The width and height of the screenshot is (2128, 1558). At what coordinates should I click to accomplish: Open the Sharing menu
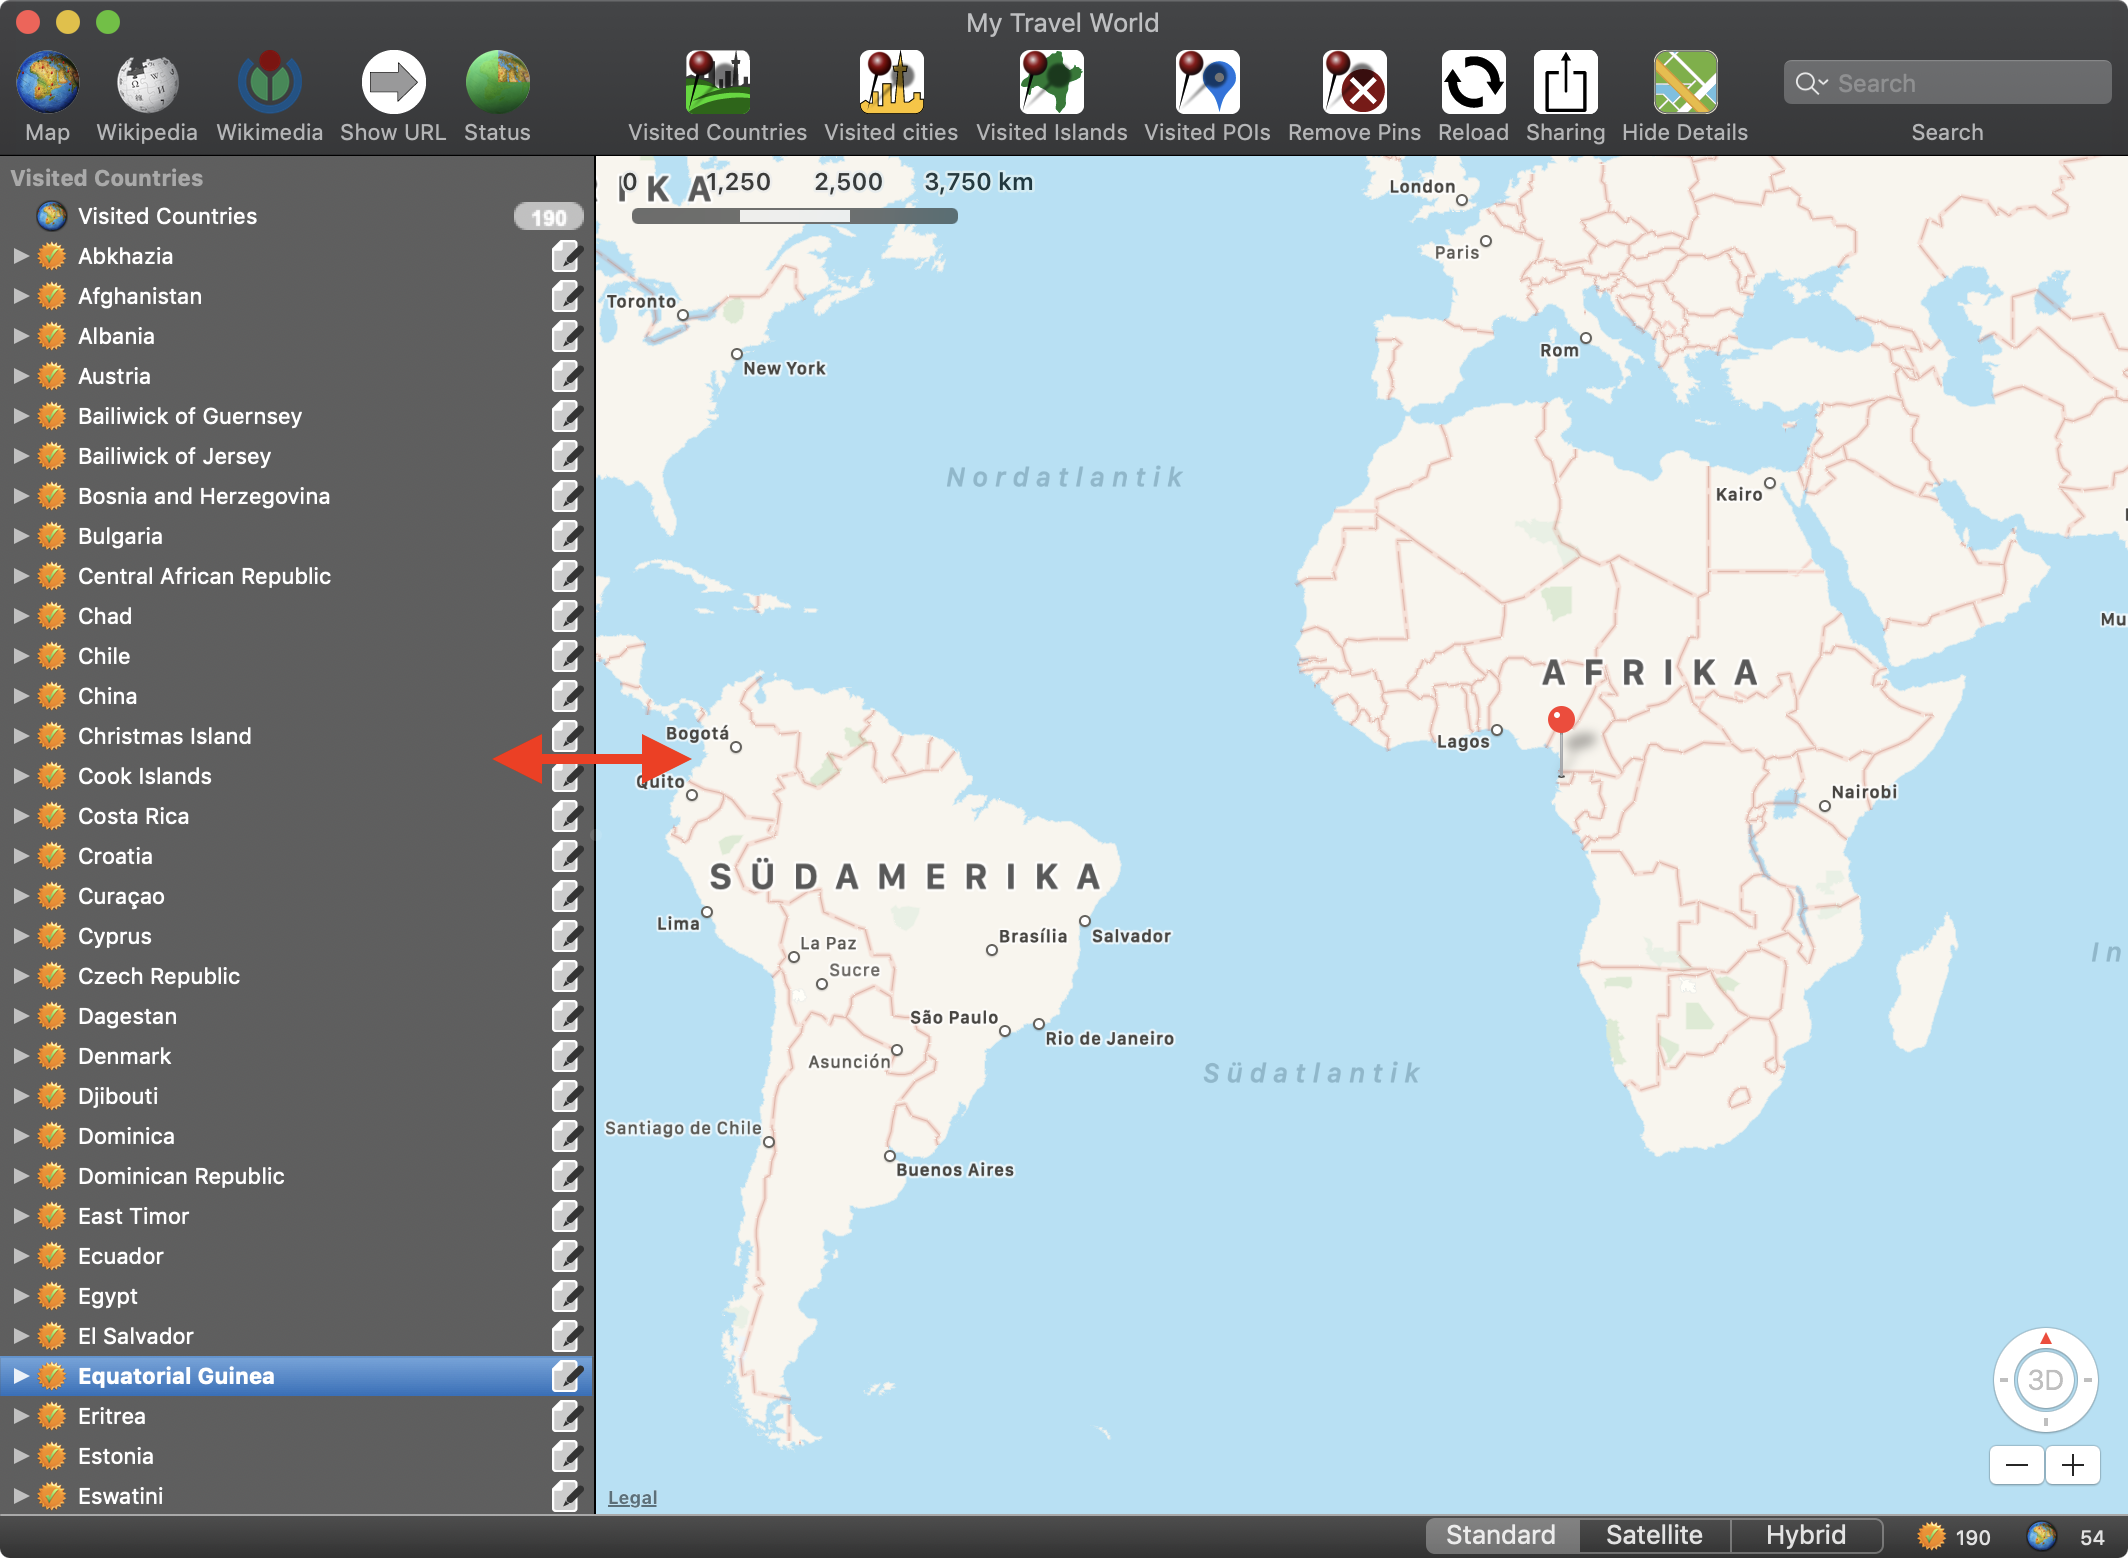coord(1565,83)
